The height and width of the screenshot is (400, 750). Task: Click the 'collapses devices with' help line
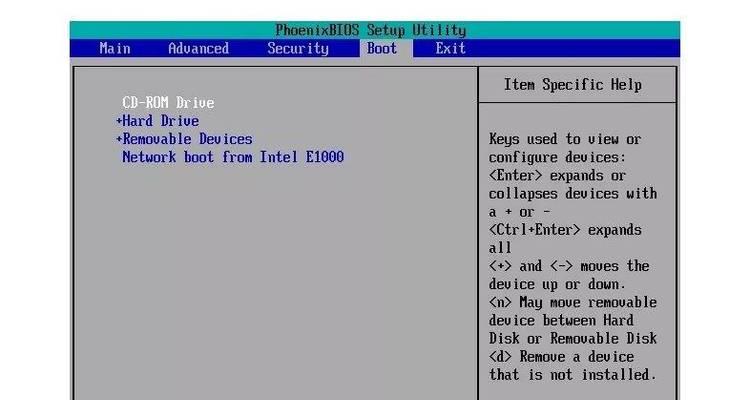[573, 194]
